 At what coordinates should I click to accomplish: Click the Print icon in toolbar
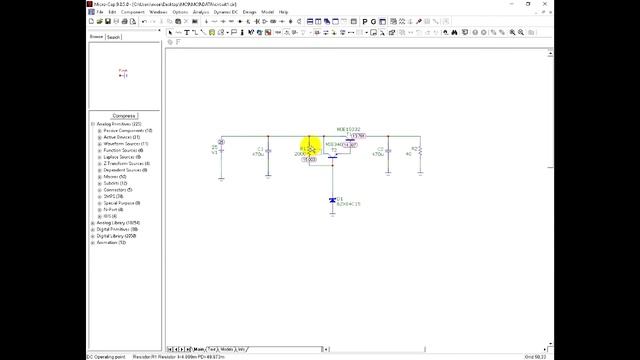[x=124, y=21]
